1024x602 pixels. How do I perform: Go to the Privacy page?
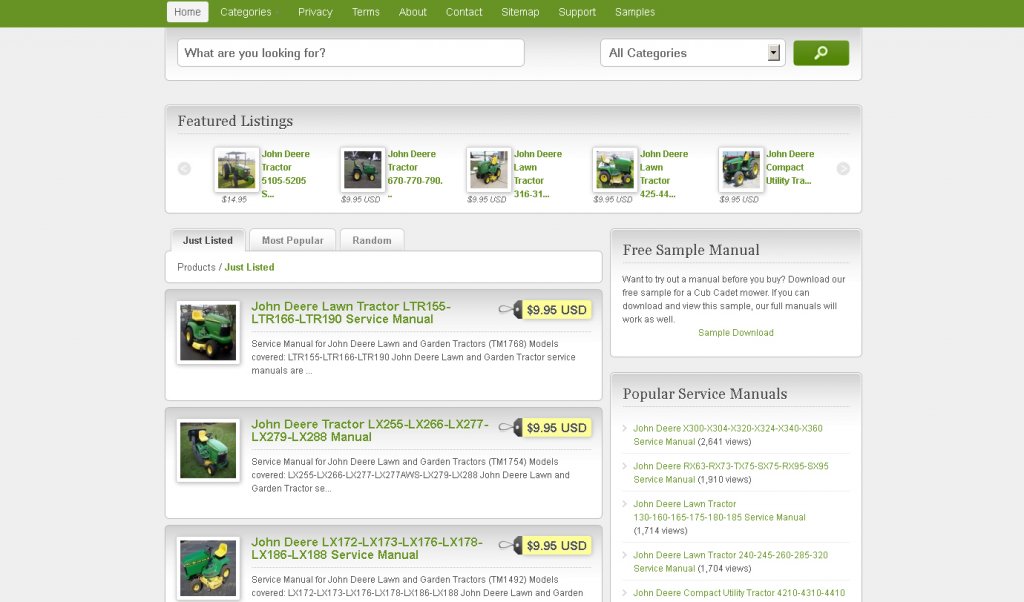315,12
